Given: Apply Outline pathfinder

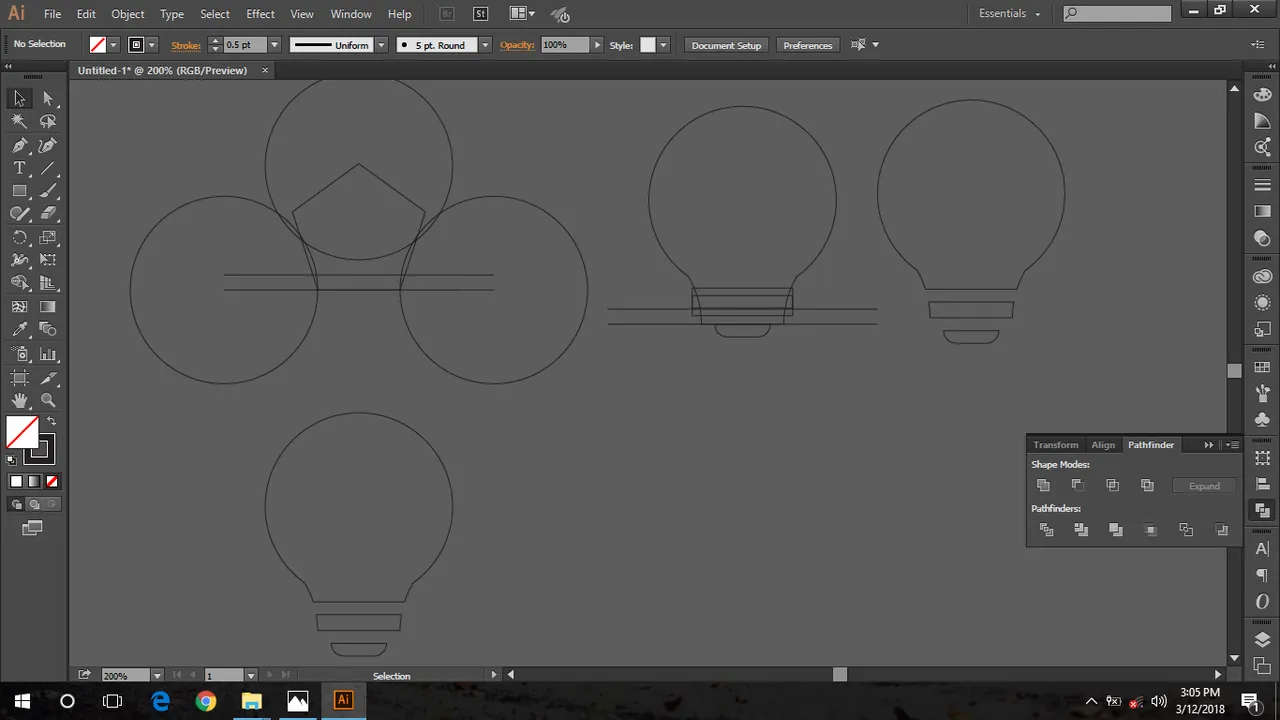Looking at the screenshot, I should (x=1186, y=530).
